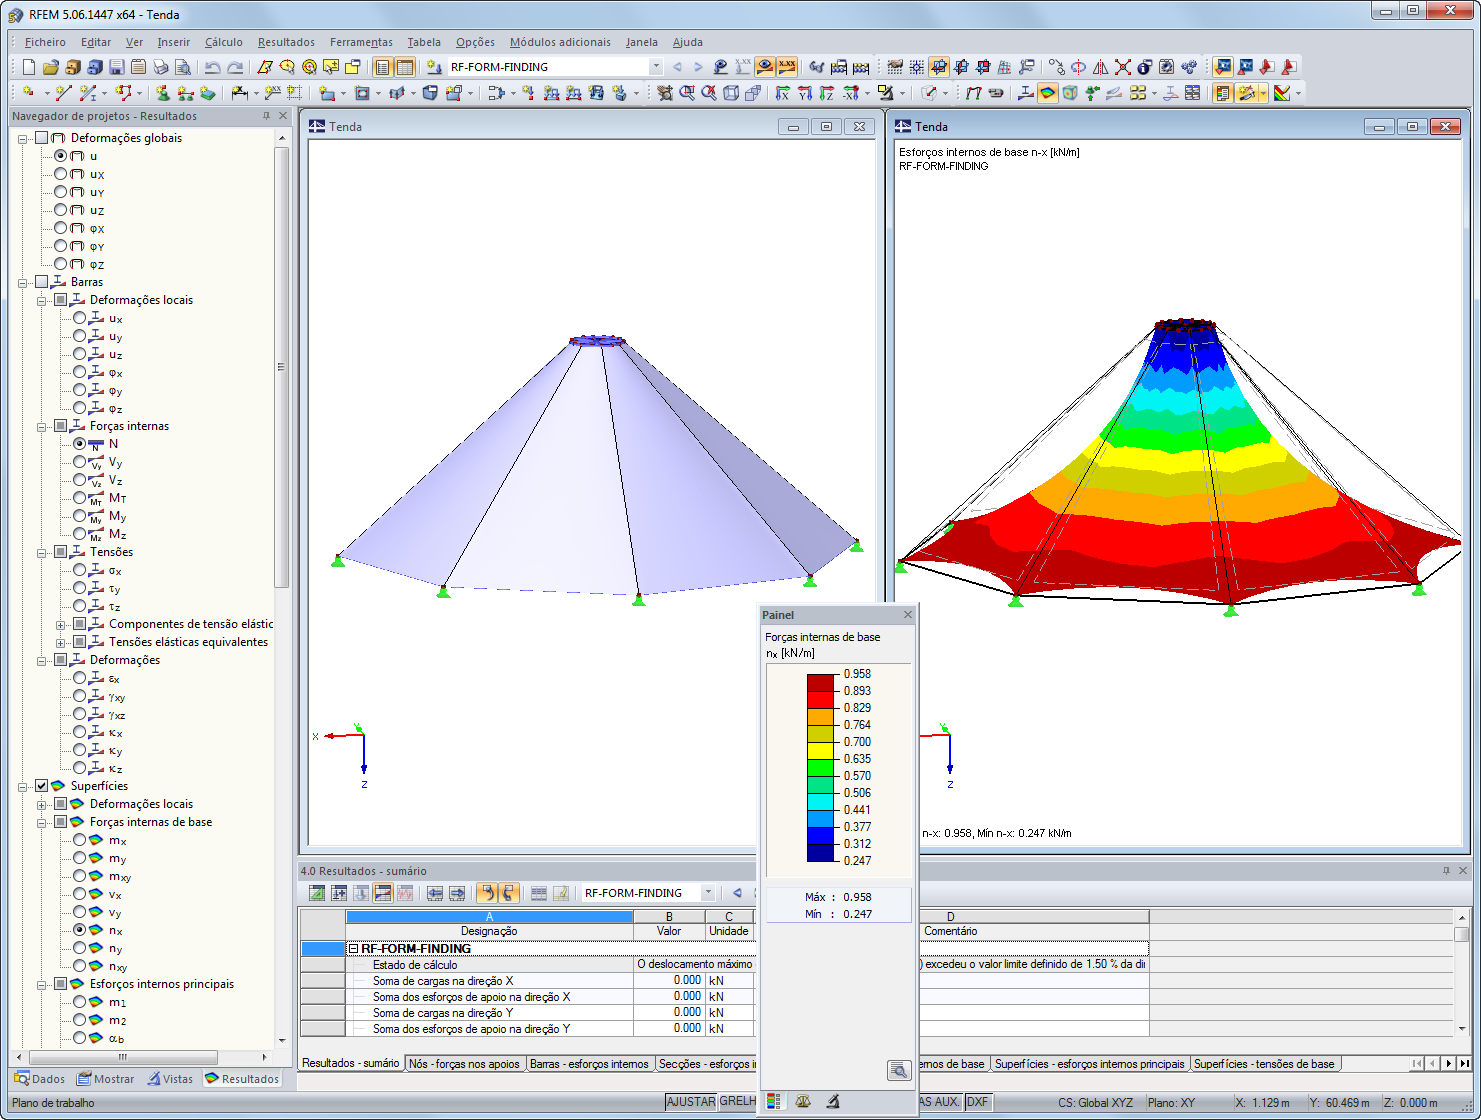Expand Componentes de tensão elástica node
Image resolution: width=1481 pixels, height=1120 pixels.
[x=61, y=623]
